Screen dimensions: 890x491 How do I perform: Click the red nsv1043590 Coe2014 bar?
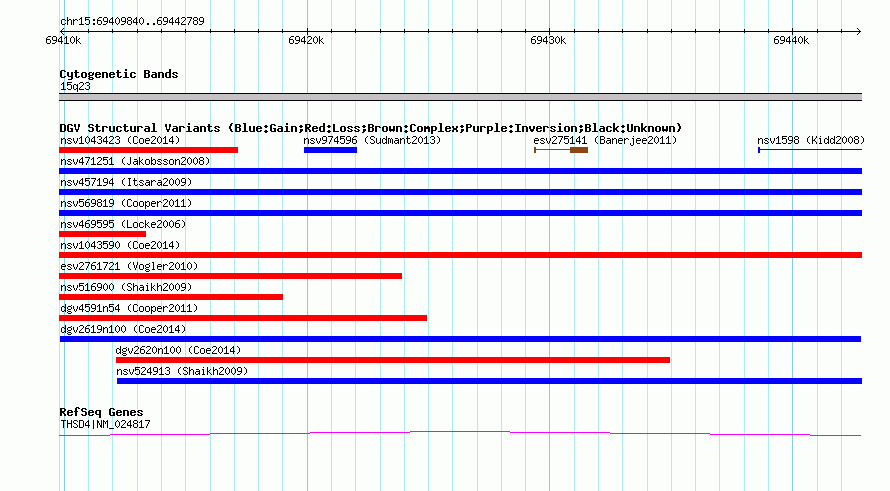pos(460,255)
